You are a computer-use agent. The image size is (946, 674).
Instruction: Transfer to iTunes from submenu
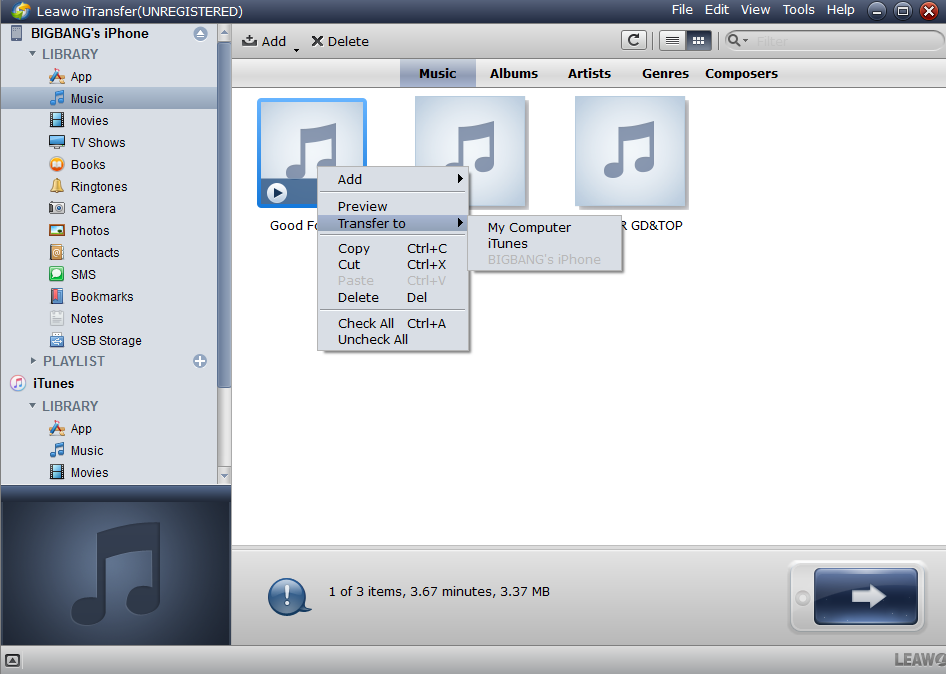(x=545, y=244)
